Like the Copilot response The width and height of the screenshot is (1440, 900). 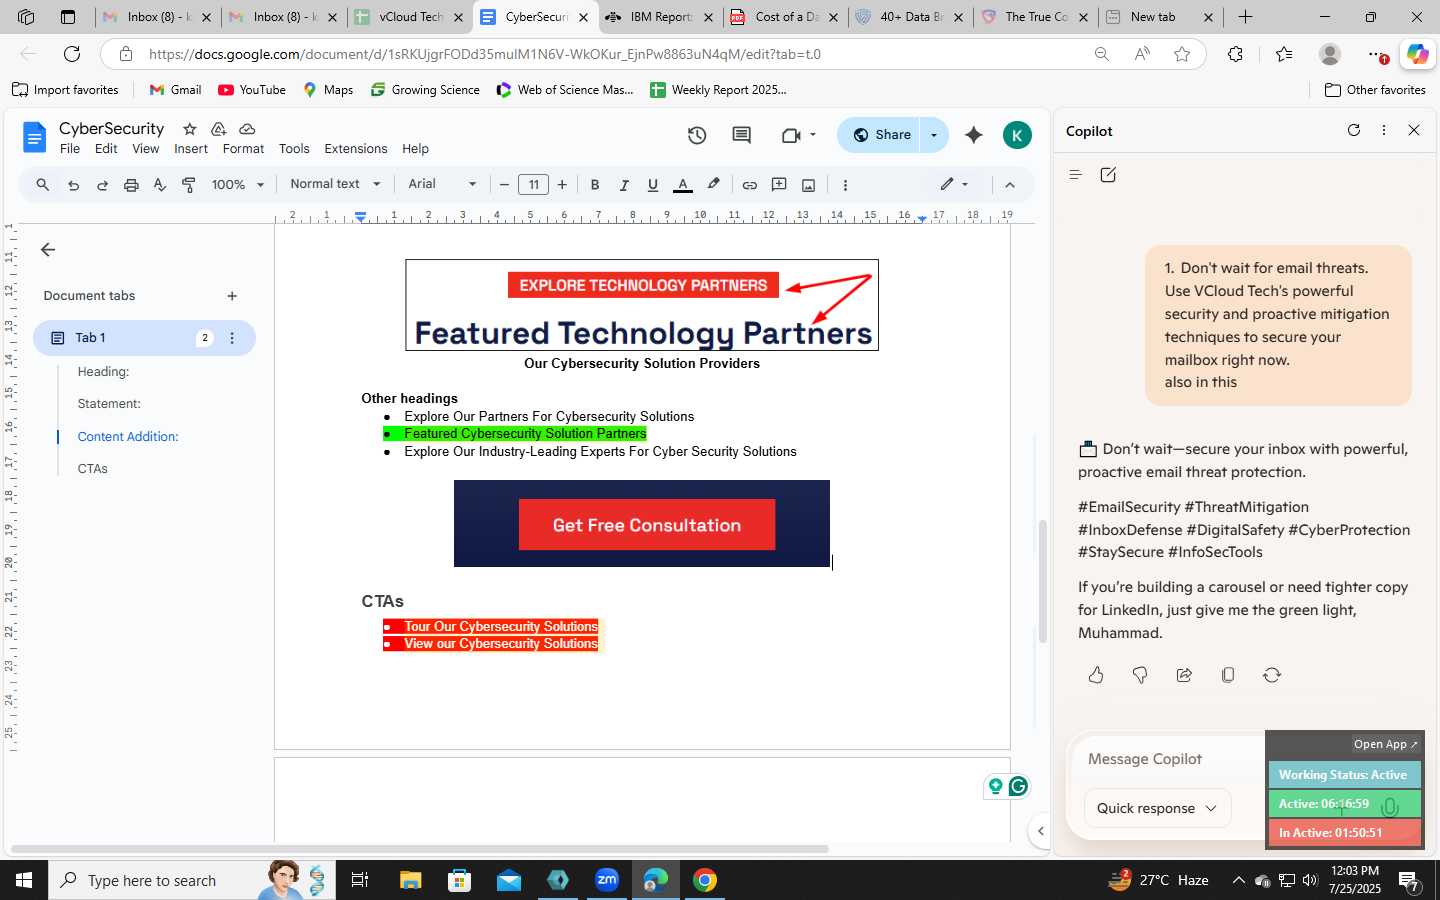pos(1096,675)
